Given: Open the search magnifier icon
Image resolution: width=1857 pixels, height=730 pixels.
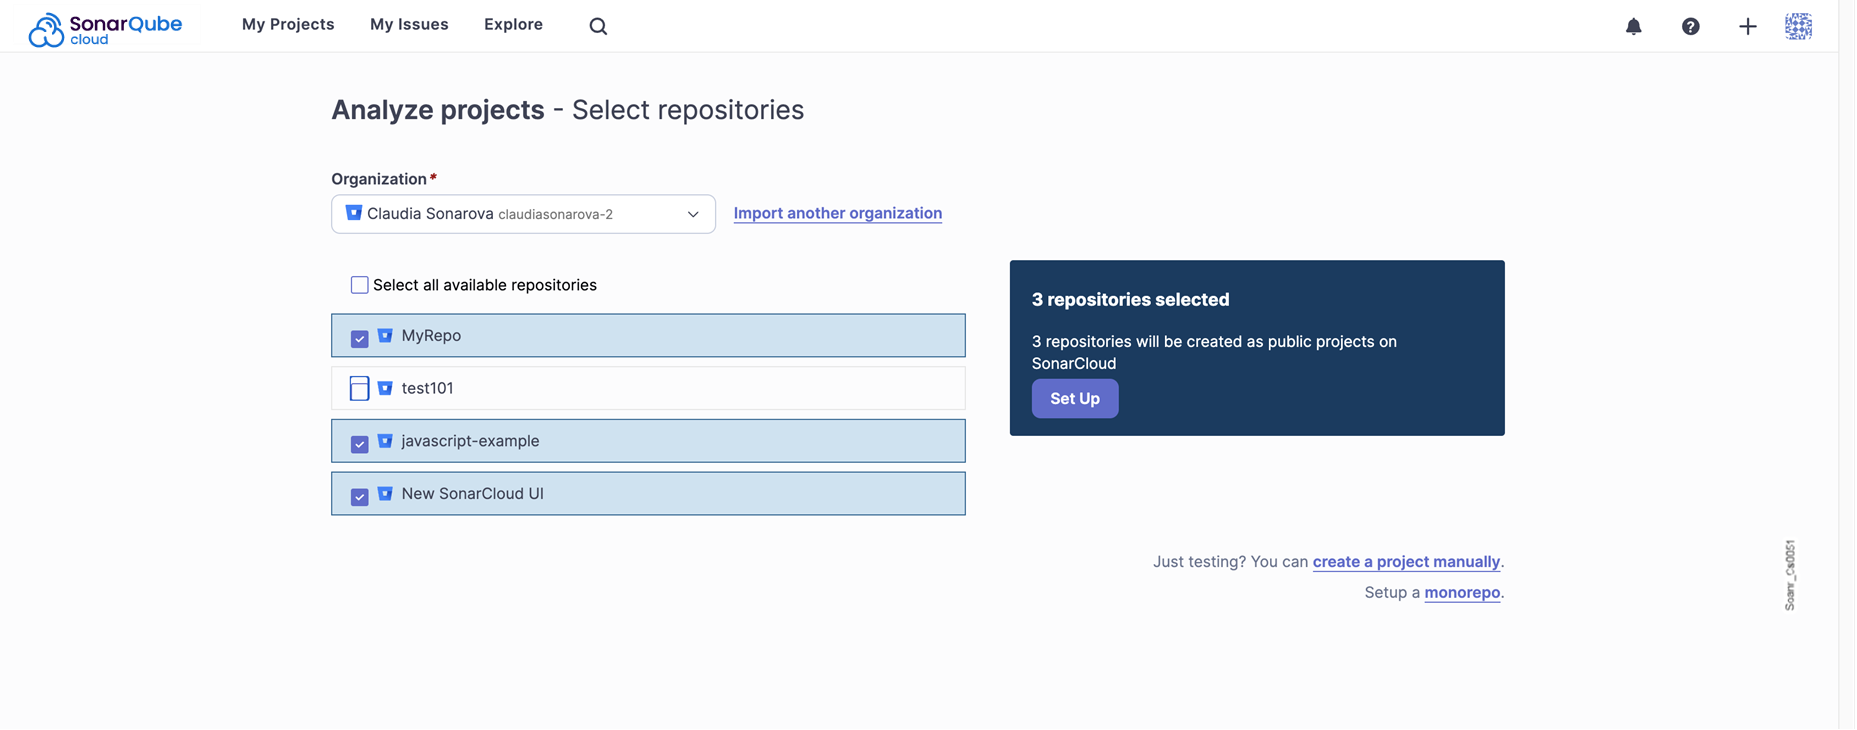Looking at the screenshot, I should [x=598, y=27].
